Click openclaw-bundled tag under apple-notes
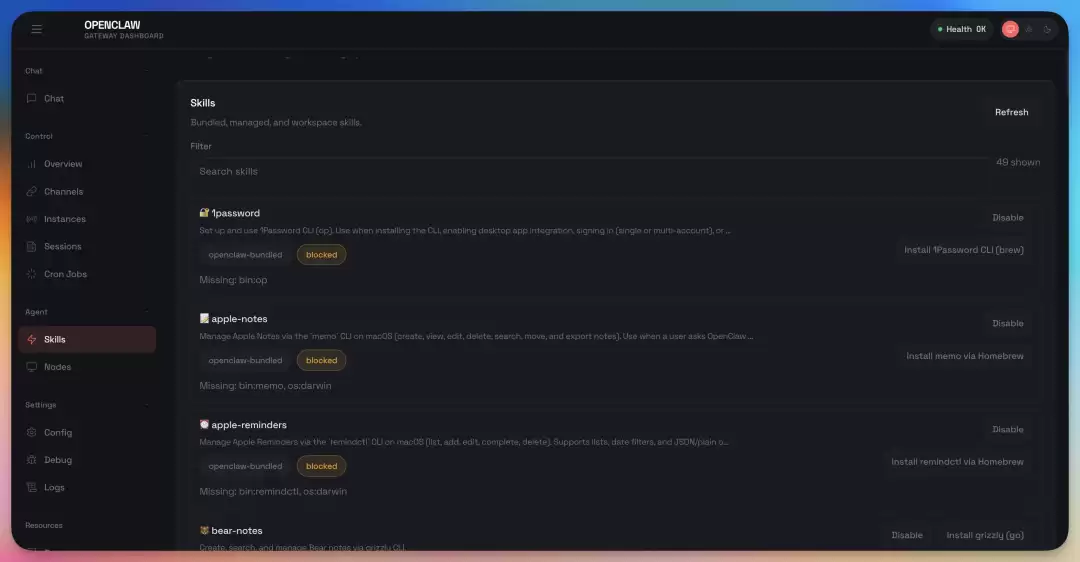Screen dimensions: 1080x562 point(245,360)
